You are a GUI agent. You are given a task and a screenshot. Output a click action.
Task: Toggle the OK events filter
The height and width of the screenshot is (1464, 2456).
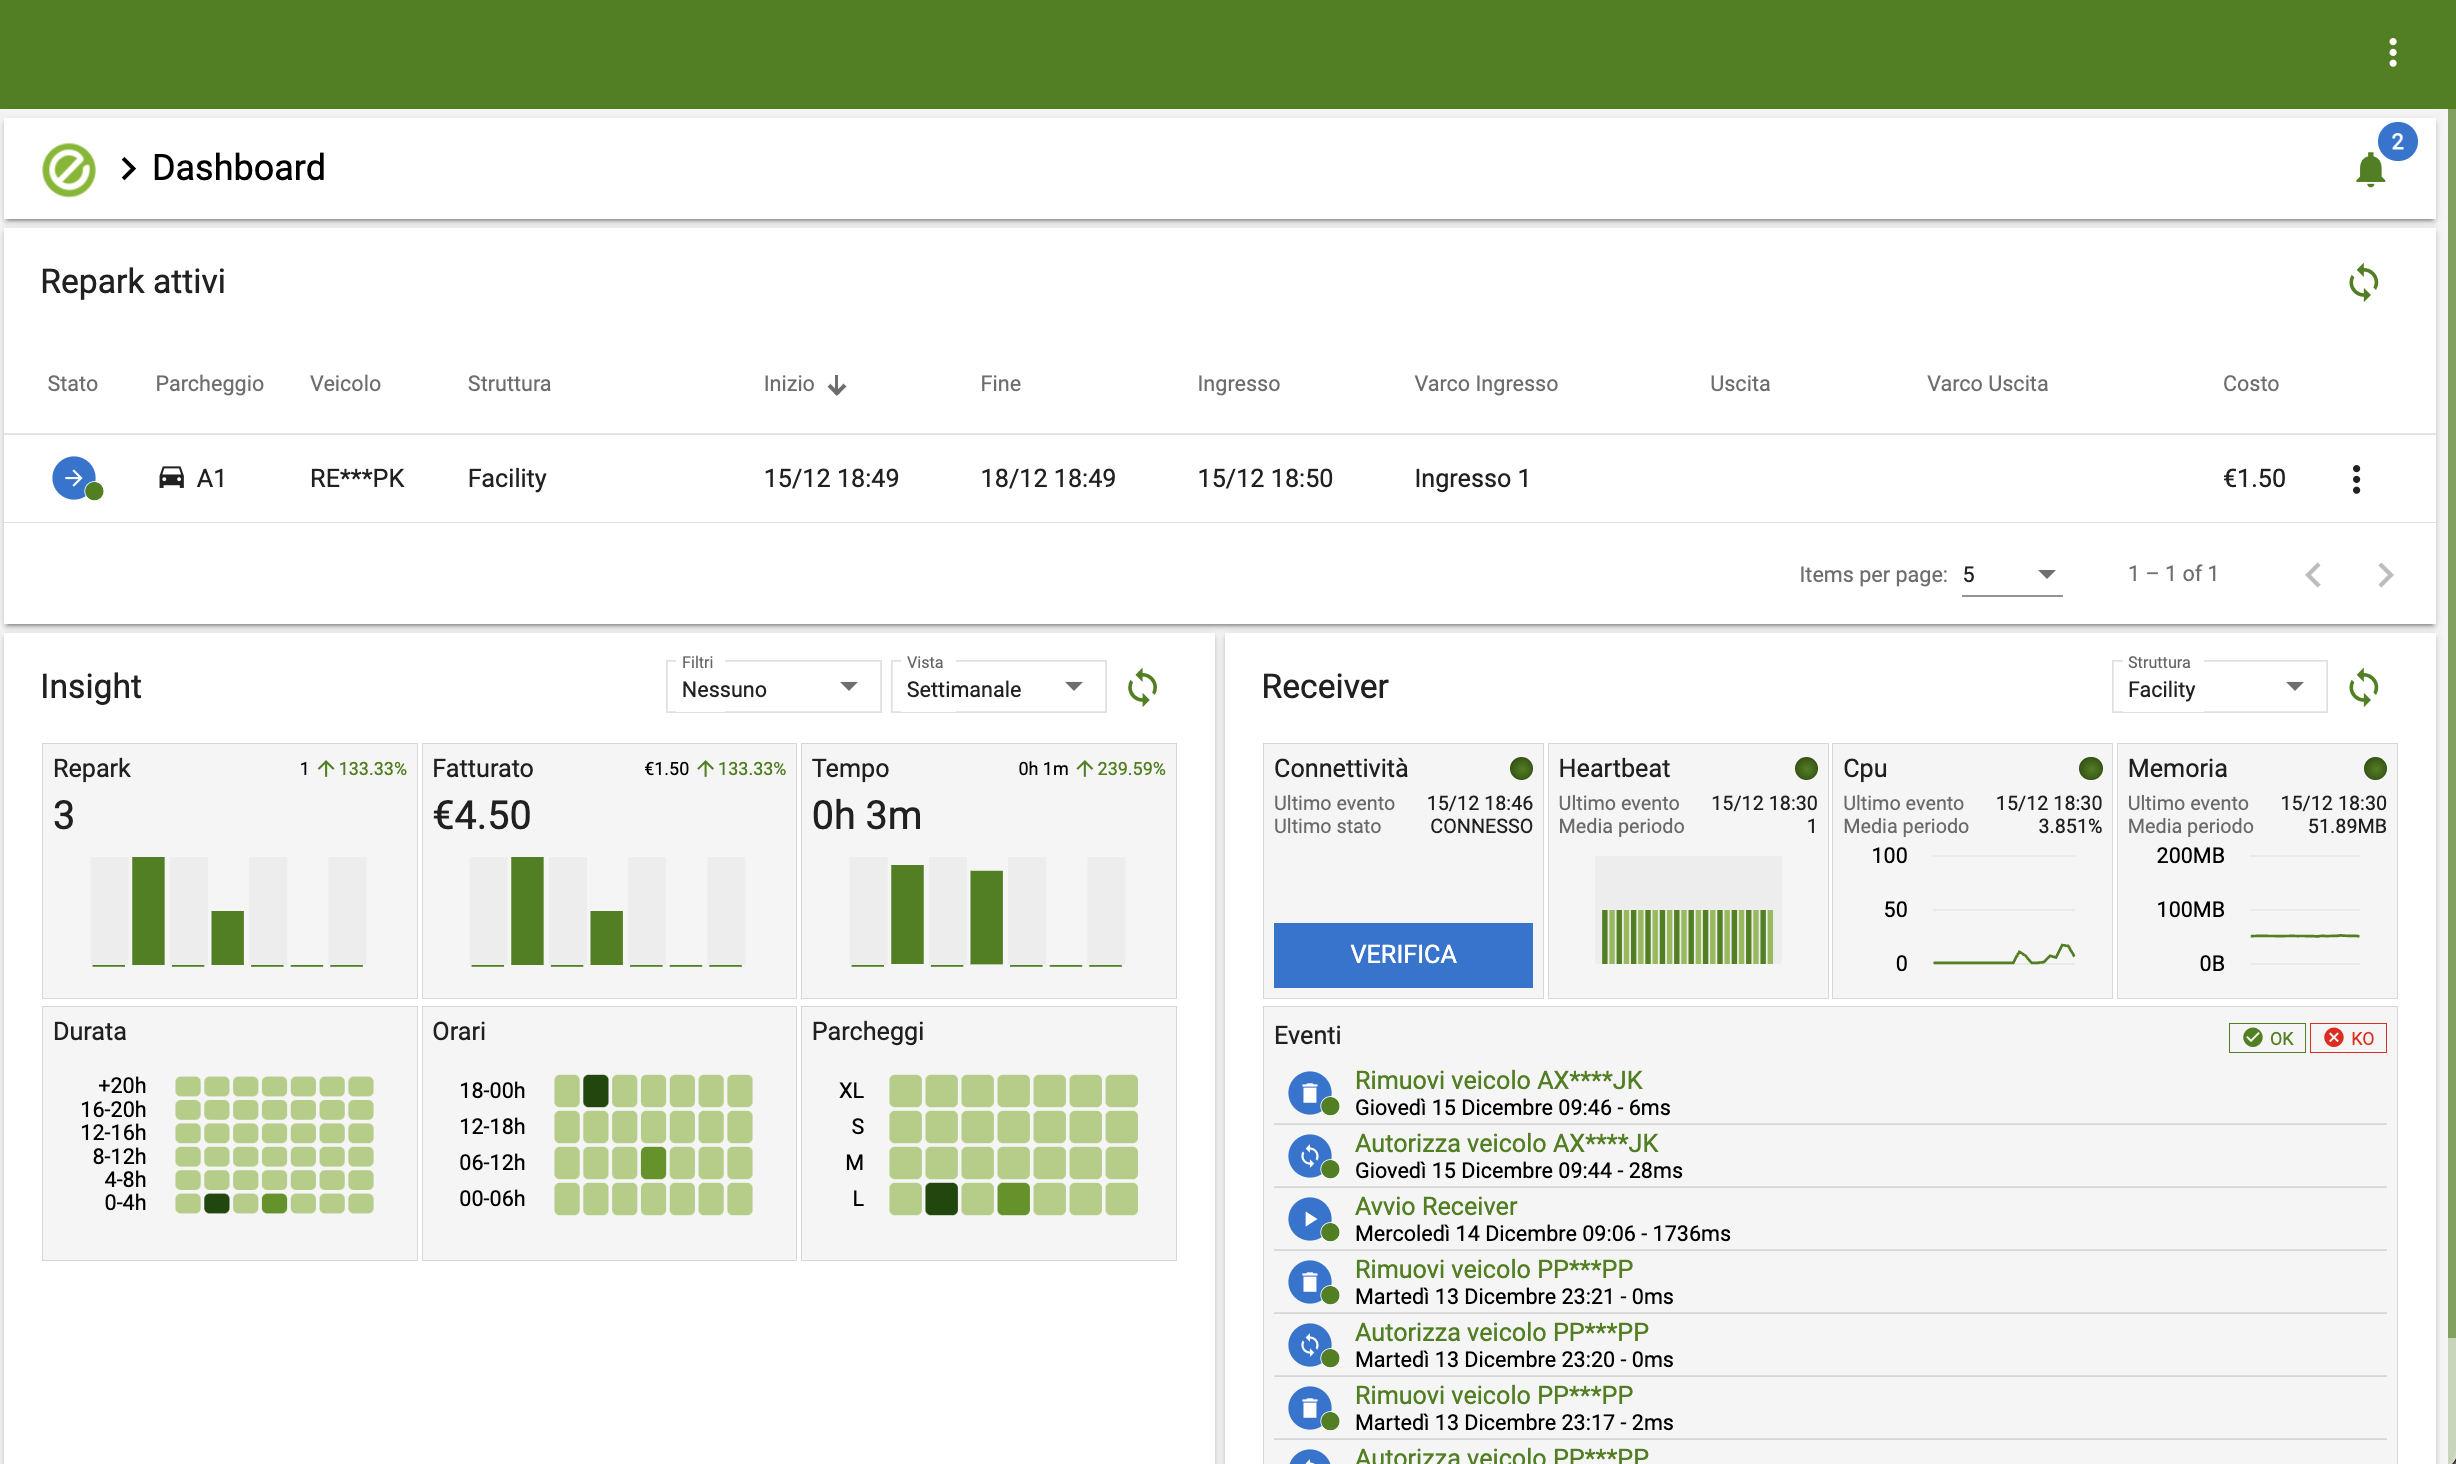2267,1038
